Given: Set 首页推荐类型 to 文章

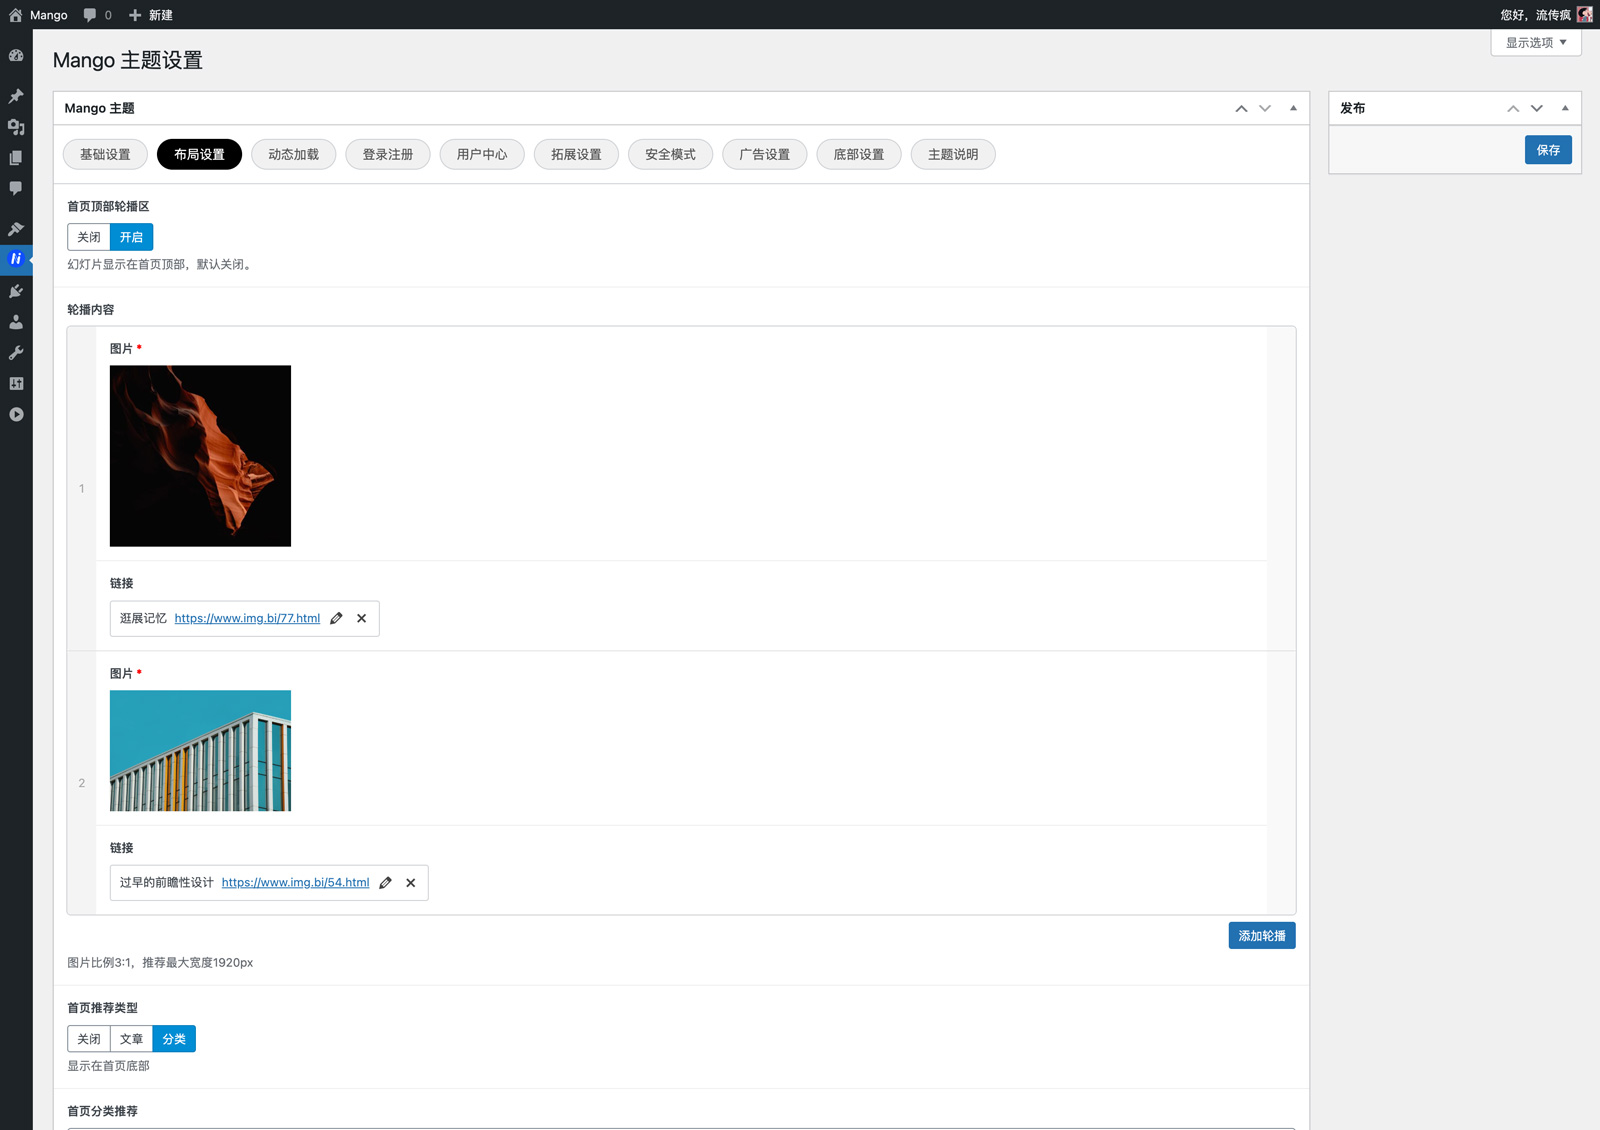Looking at the screenshot, I should click(131, 1039).
